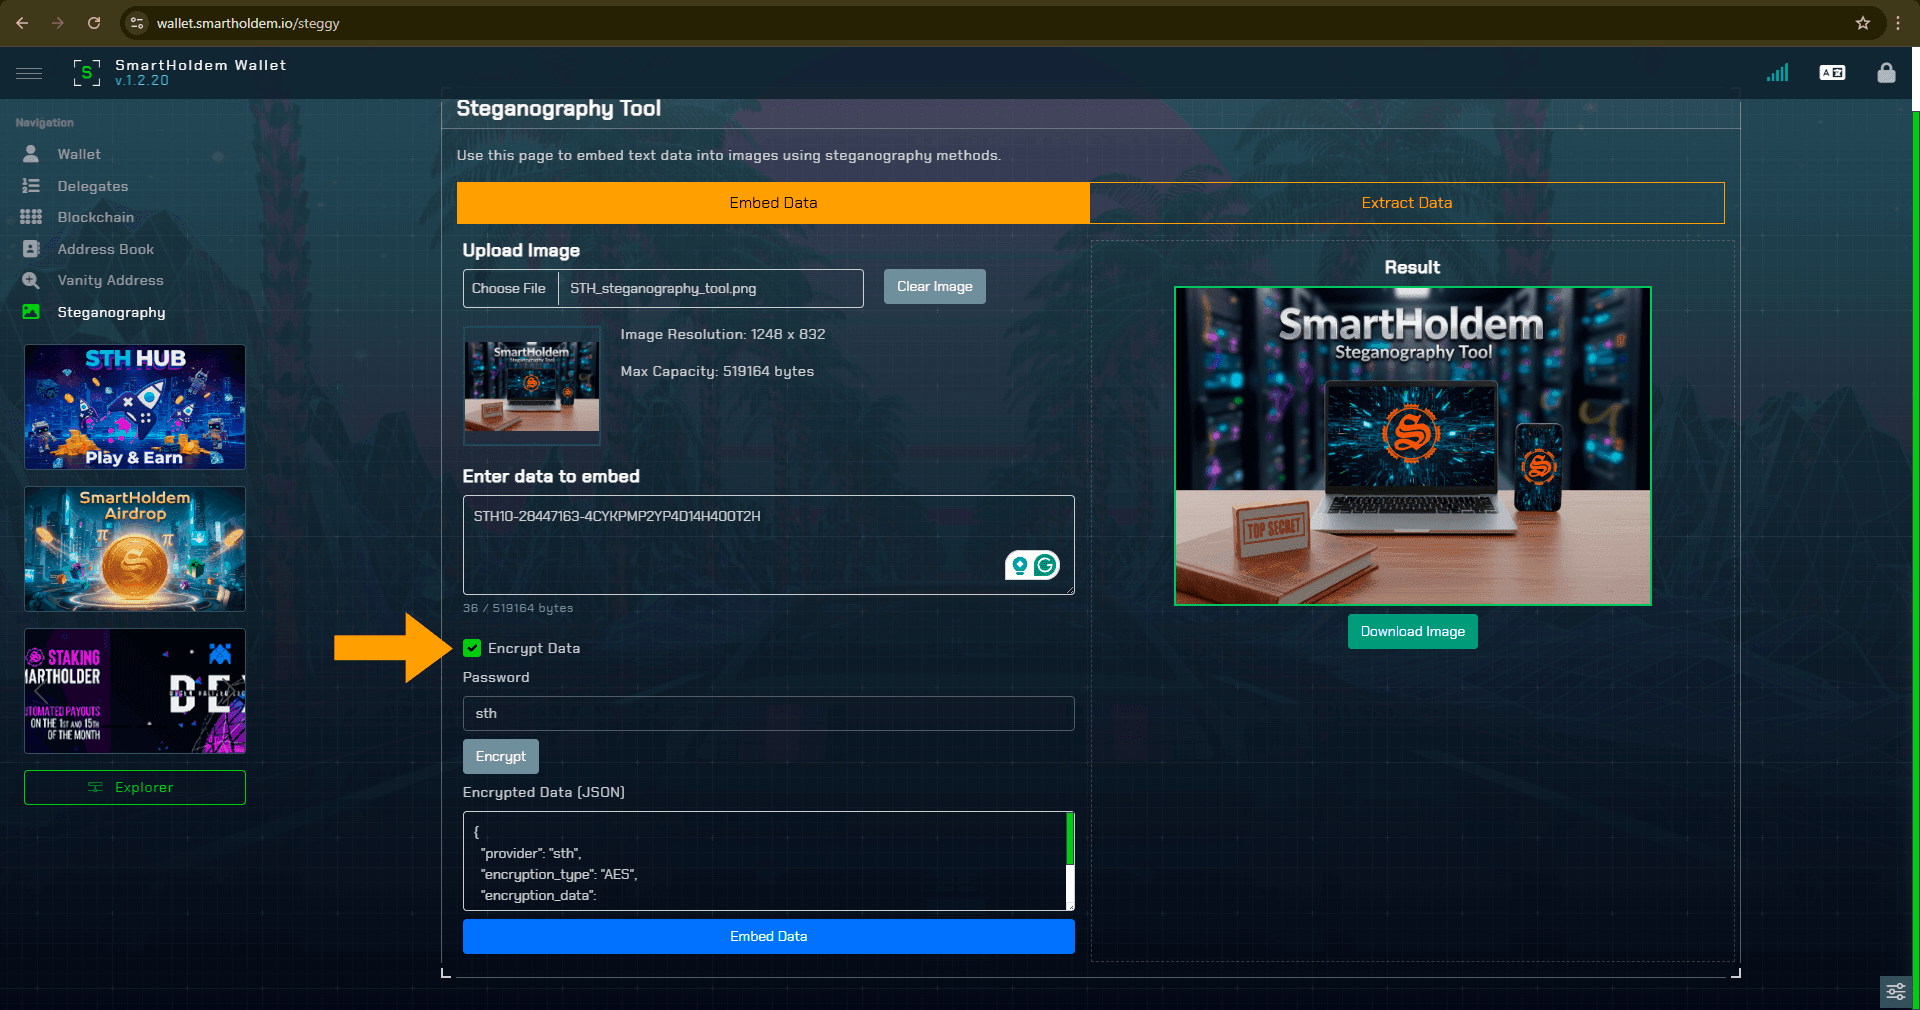Image resolution: width=1920 pixels, height=1010 pixels.
Task: Click the Delegates list icon
Action: coord(31,186)
